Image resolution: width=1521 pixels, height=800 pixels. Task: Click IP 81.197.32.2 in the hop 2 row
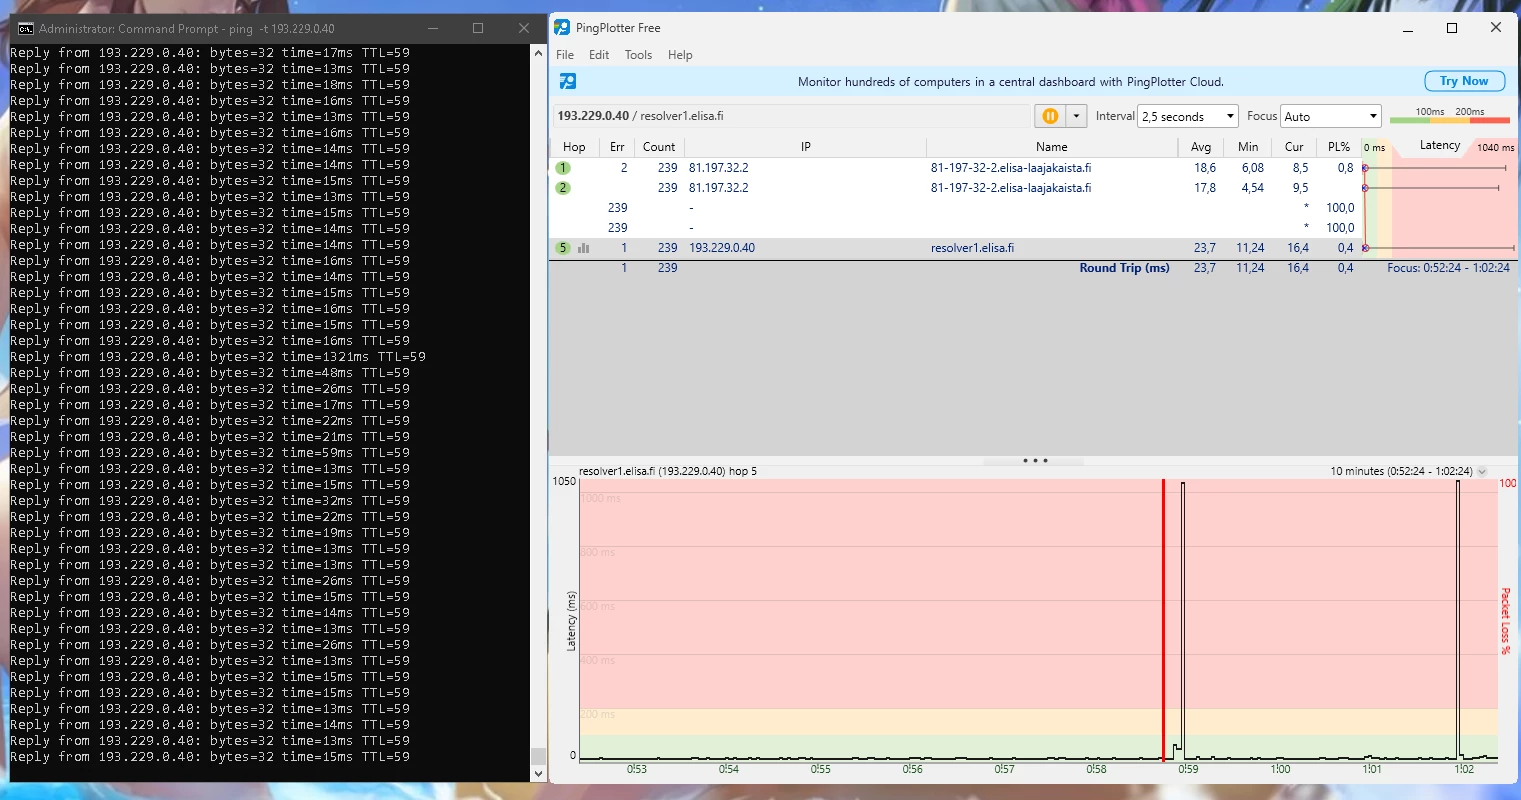(719, 188)
